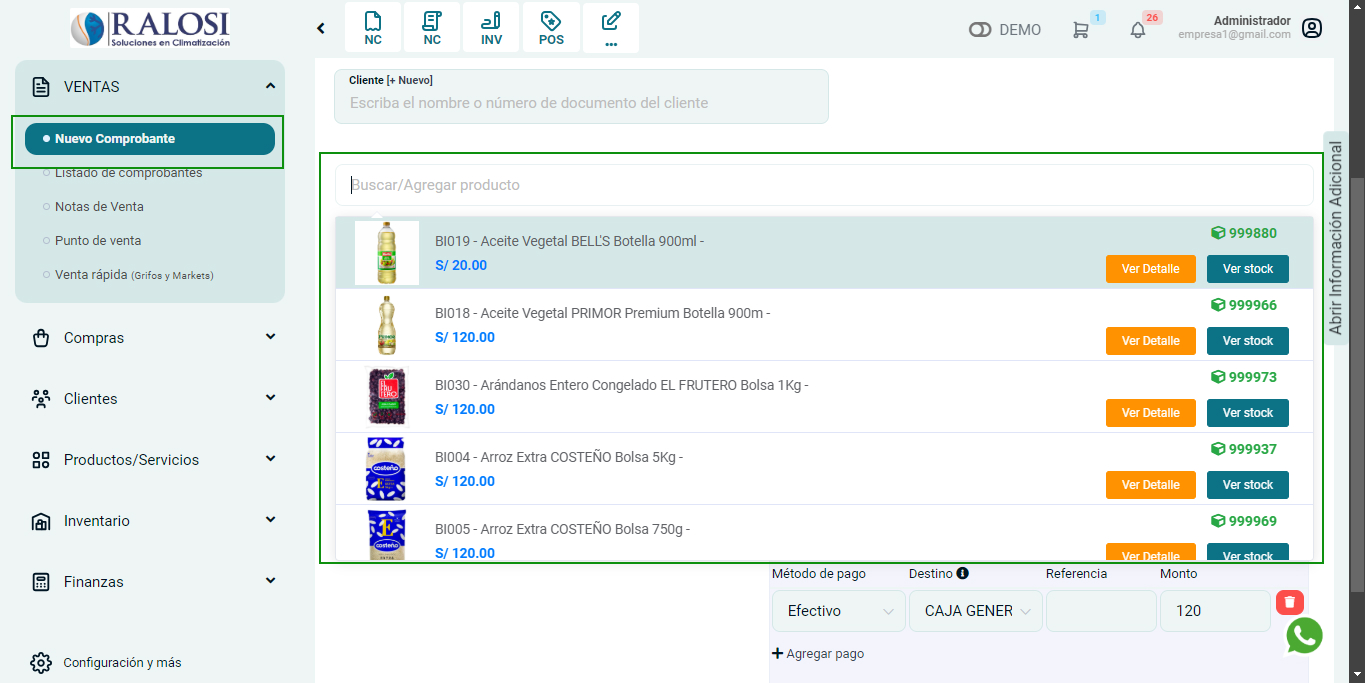Click Ver stock for Arroz COSTEÑO 5Kg

pyautogui.click(x=1247, y=485)
